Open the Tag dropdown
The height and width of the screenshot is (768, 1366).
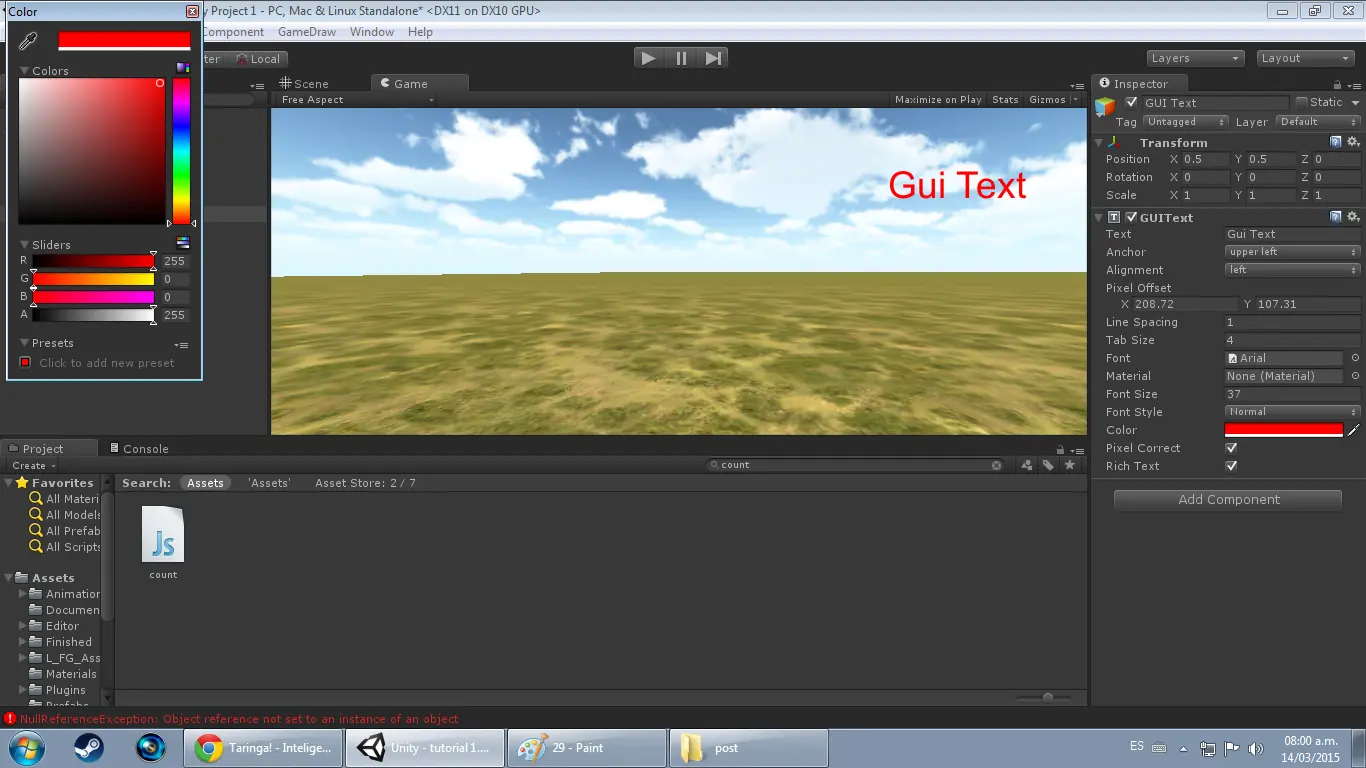pyautogui.click(x=1185, y=122)
